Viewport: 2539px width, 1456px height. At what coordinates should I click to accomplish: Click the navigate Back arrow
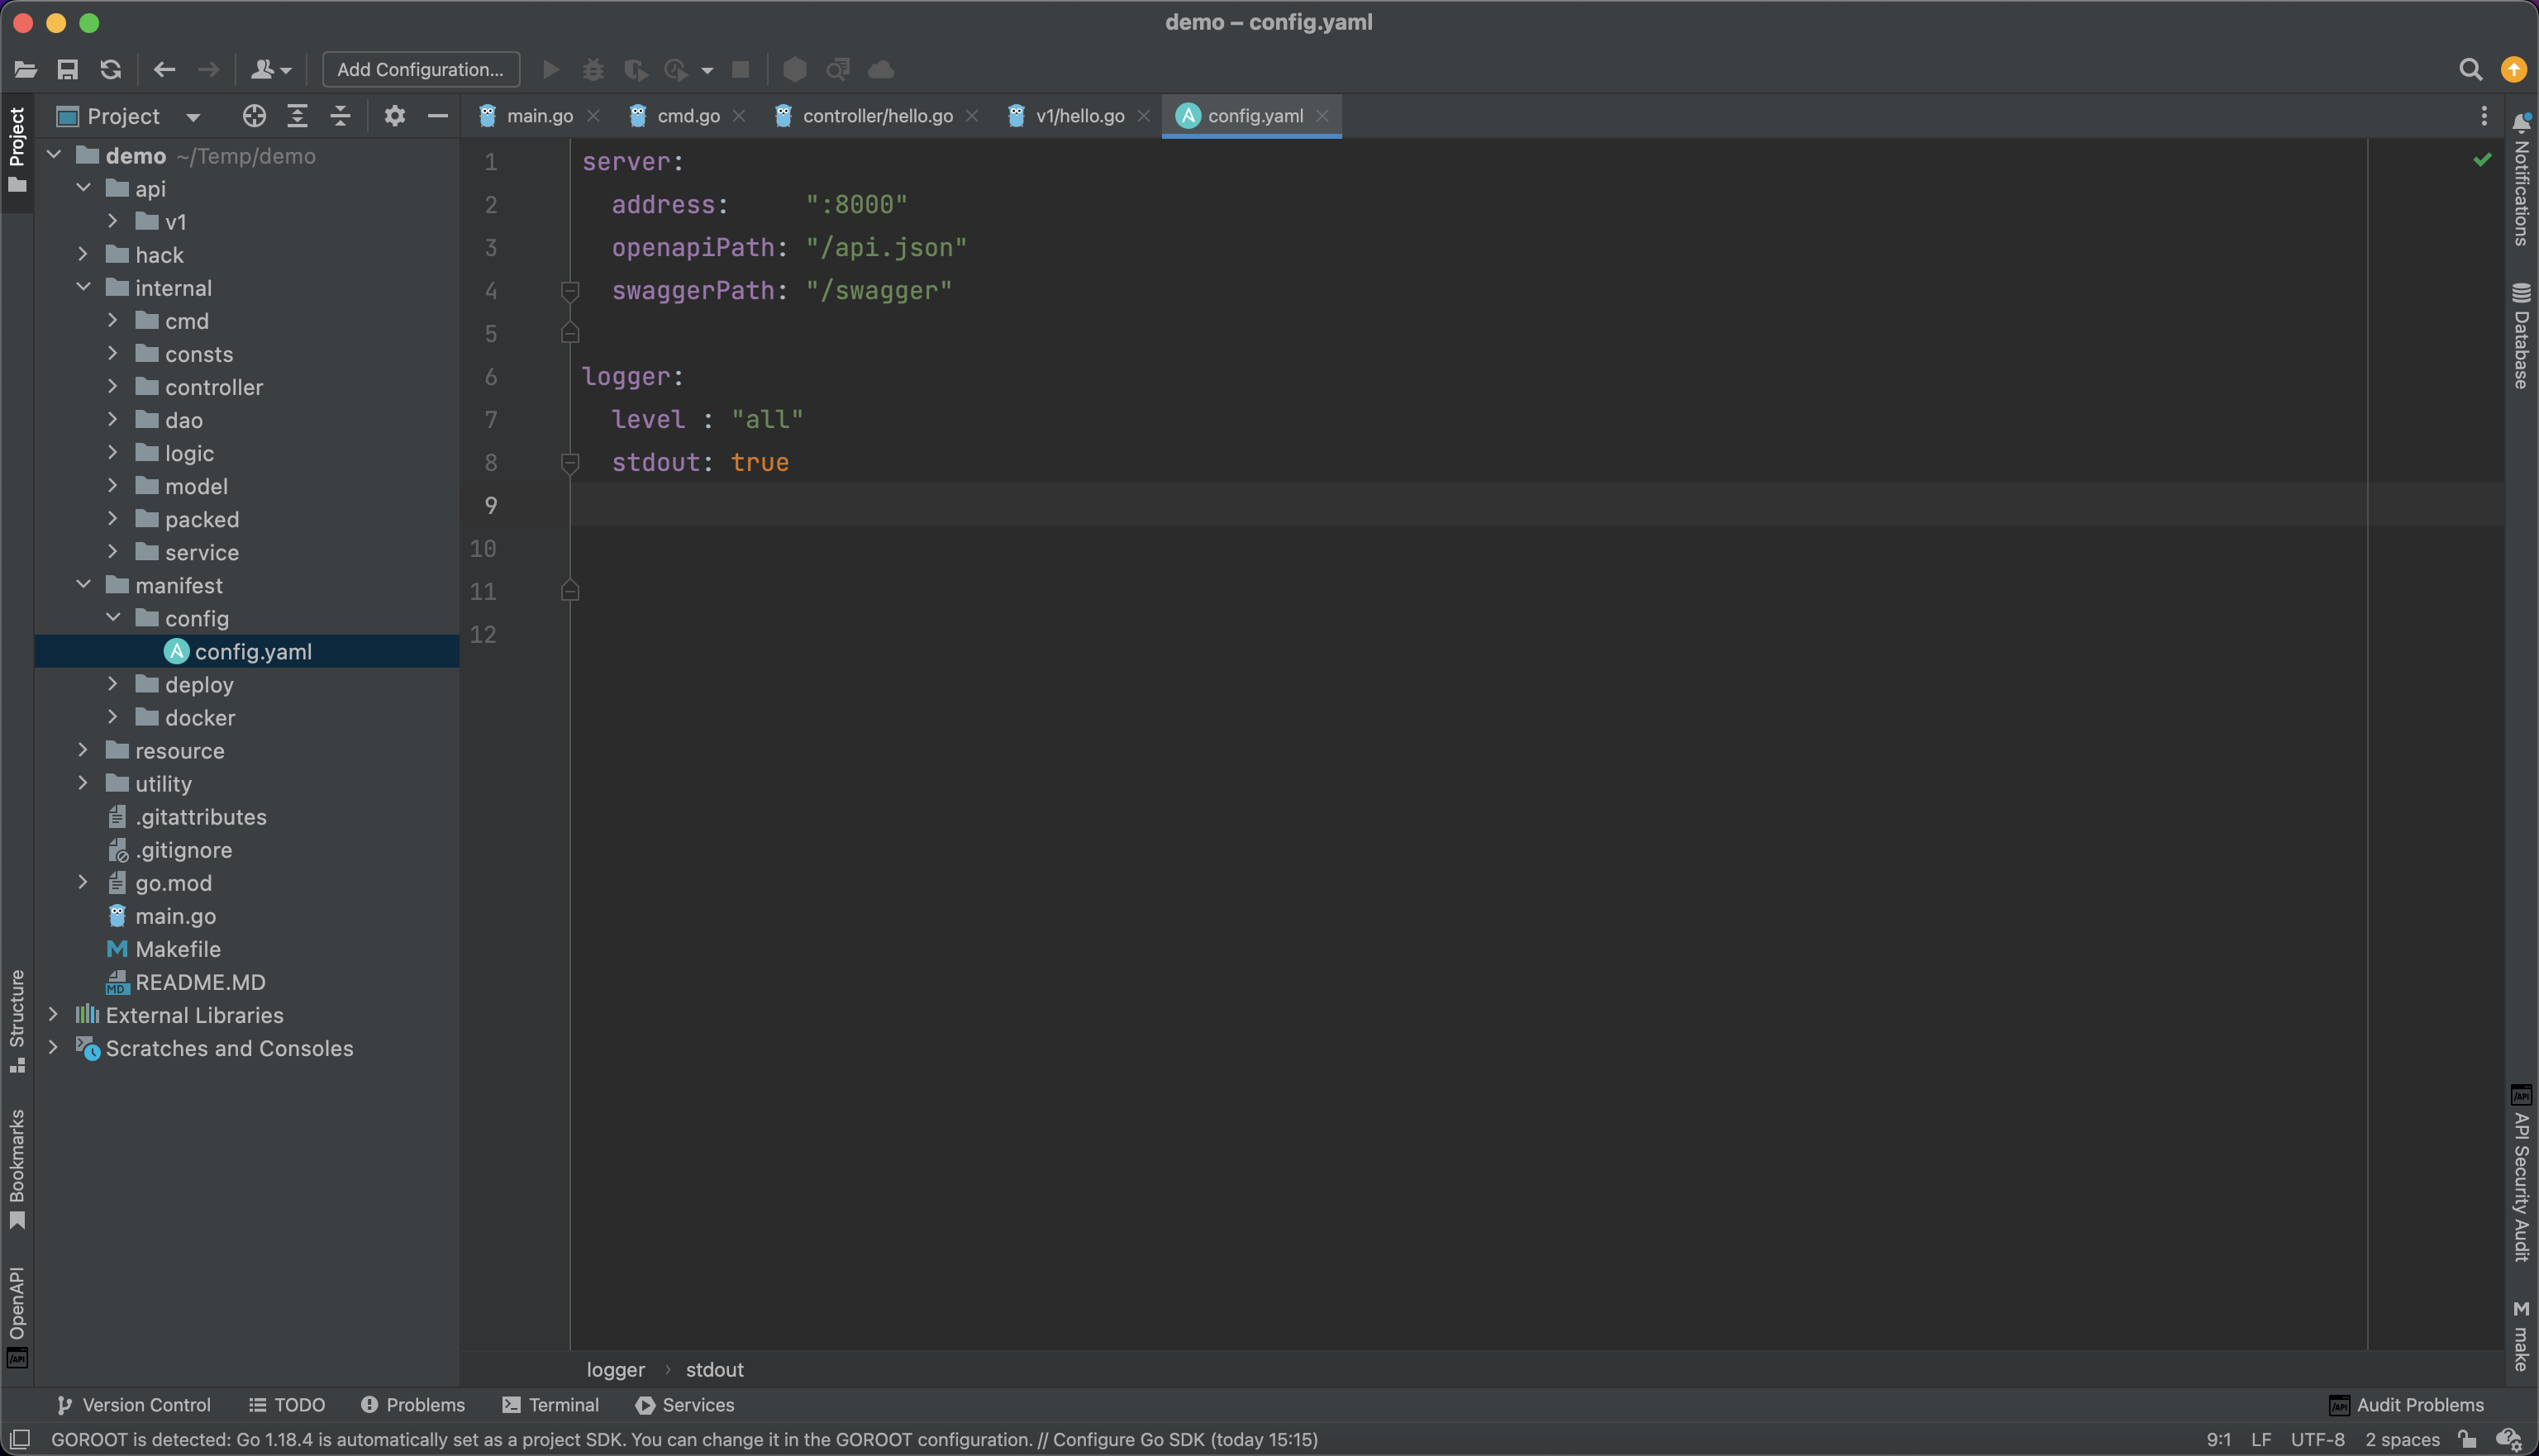(164, 70)
